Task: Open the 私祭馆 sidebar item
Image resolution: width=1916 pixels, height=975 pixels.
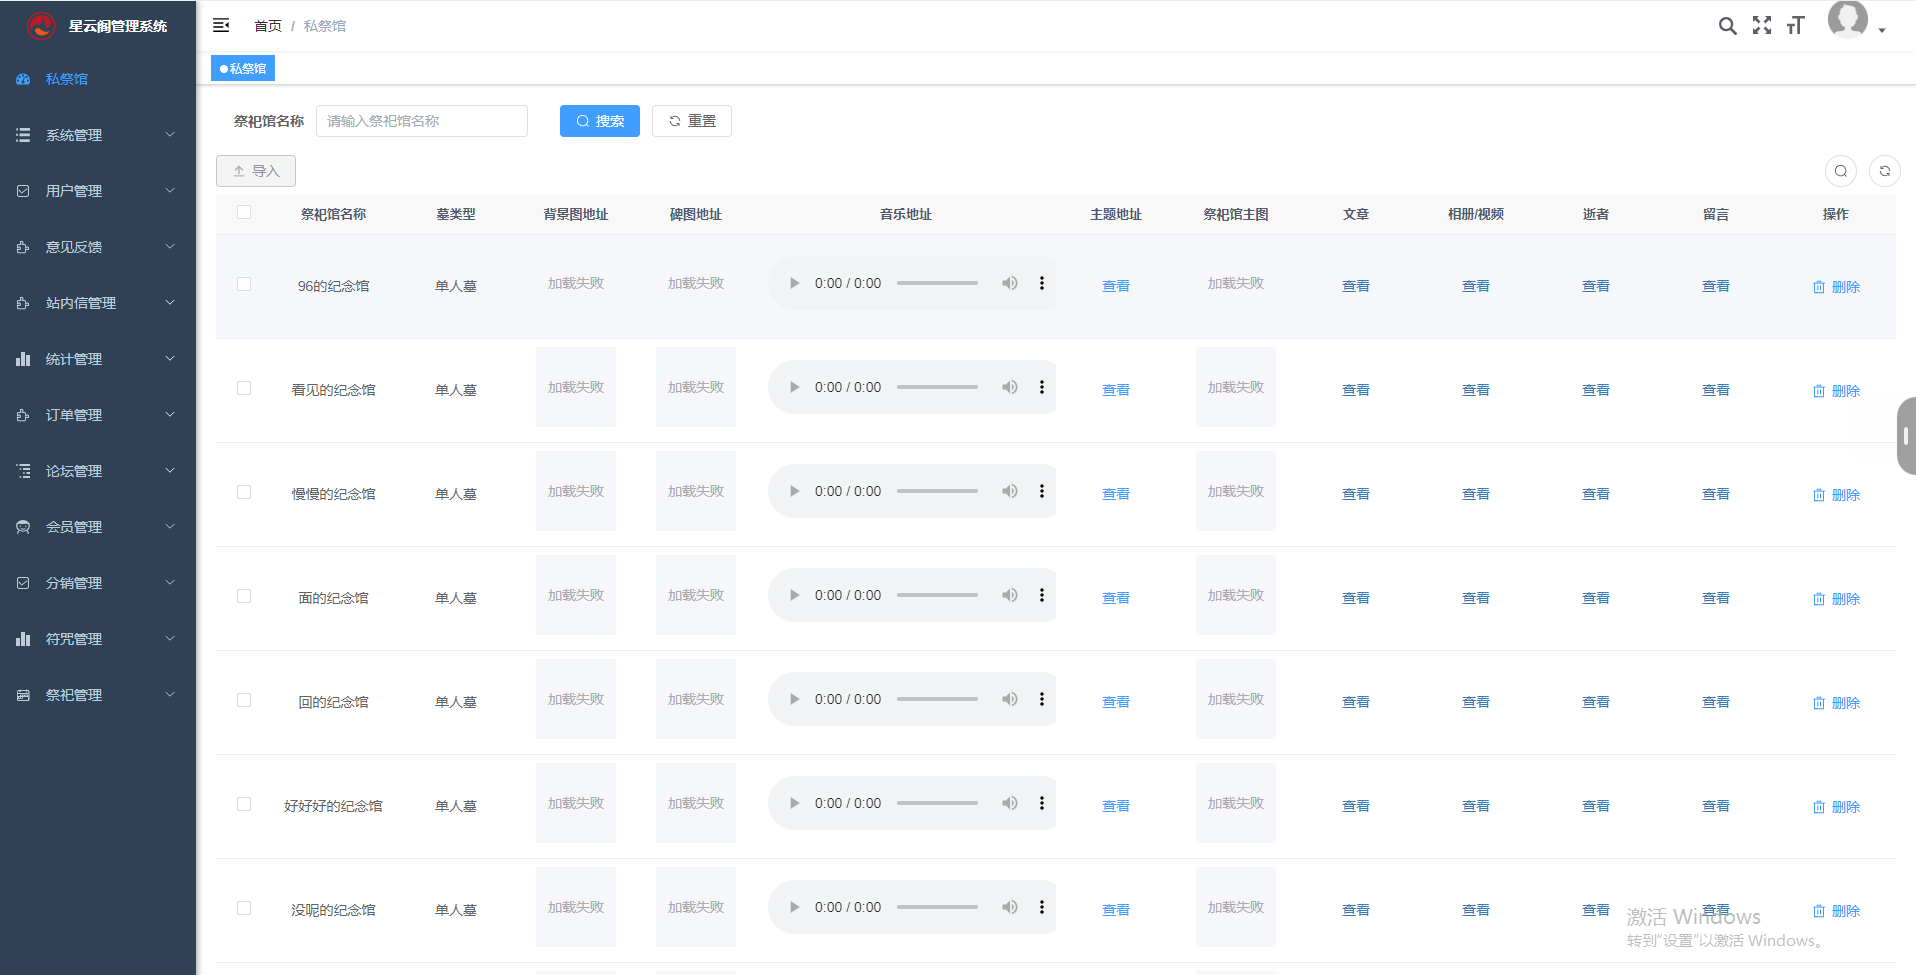Action: (98, 79)
